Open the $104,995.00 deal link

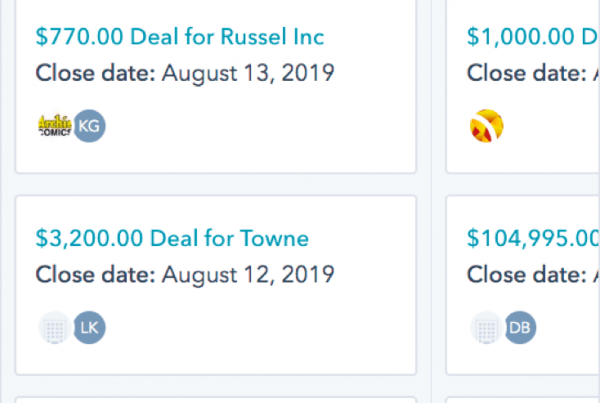[x=532, y=238]
